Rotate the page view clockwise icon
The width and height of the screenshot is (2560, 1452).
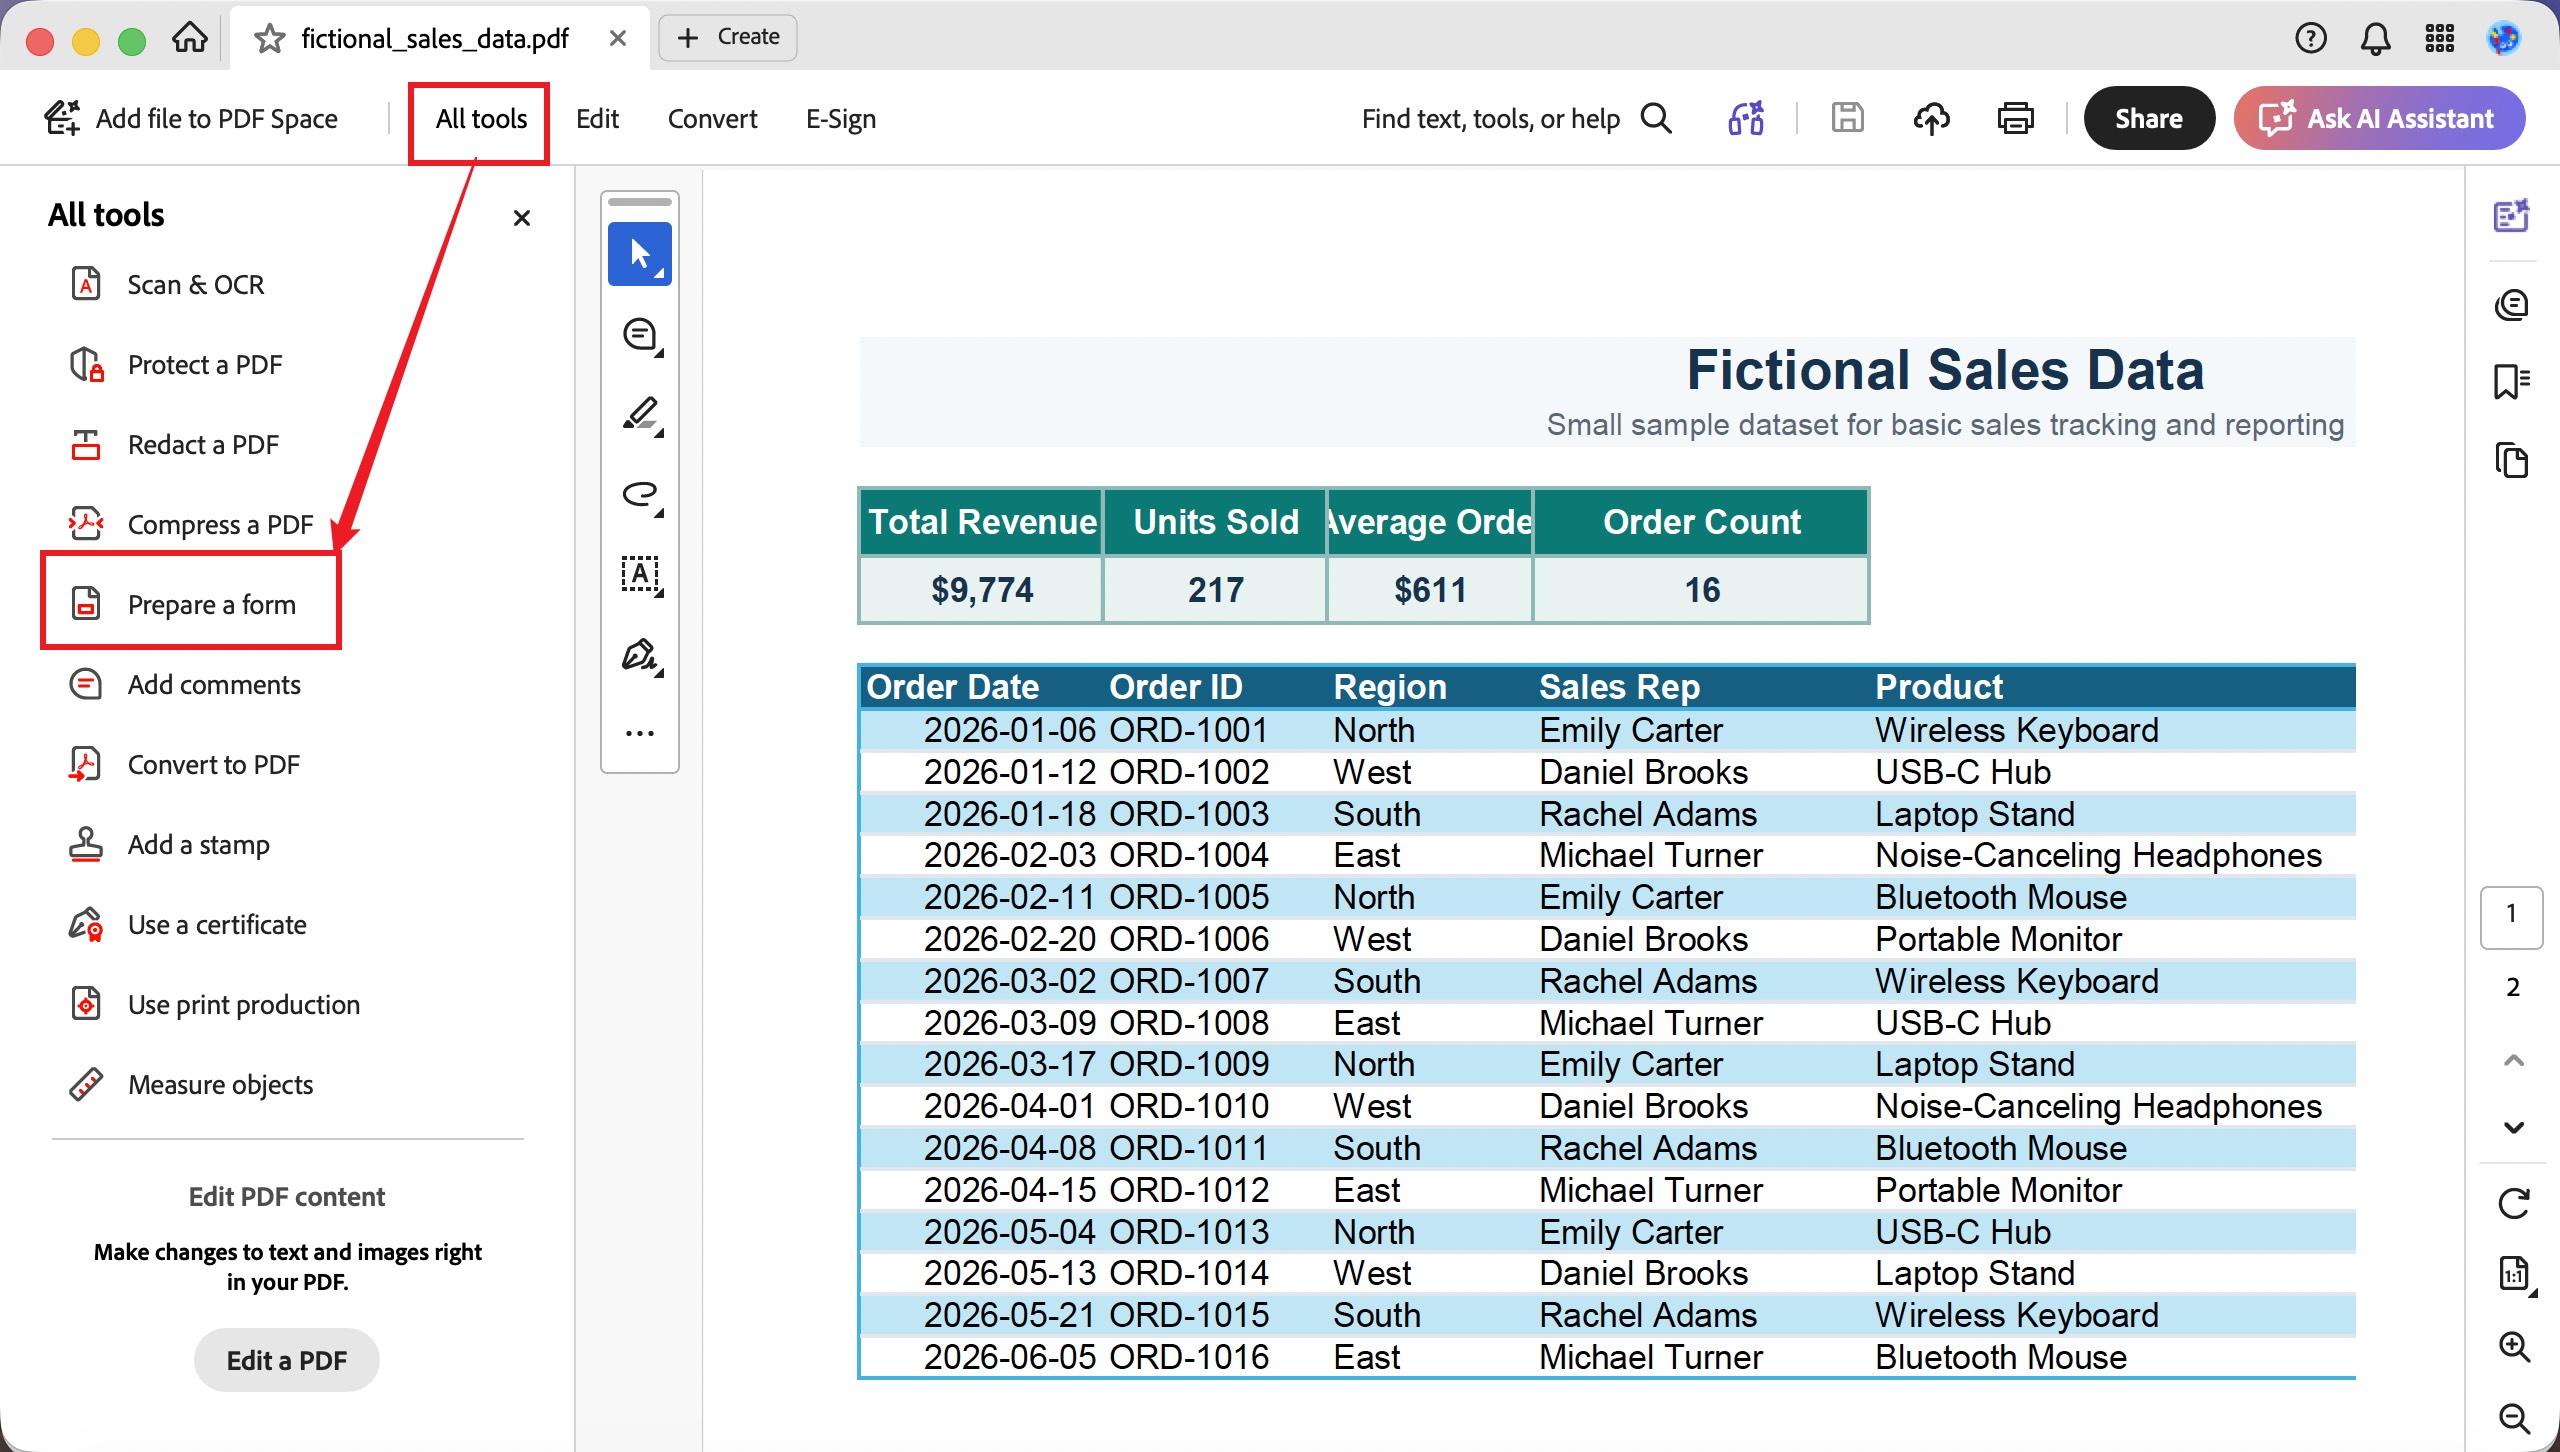tap(2513, 1203)
